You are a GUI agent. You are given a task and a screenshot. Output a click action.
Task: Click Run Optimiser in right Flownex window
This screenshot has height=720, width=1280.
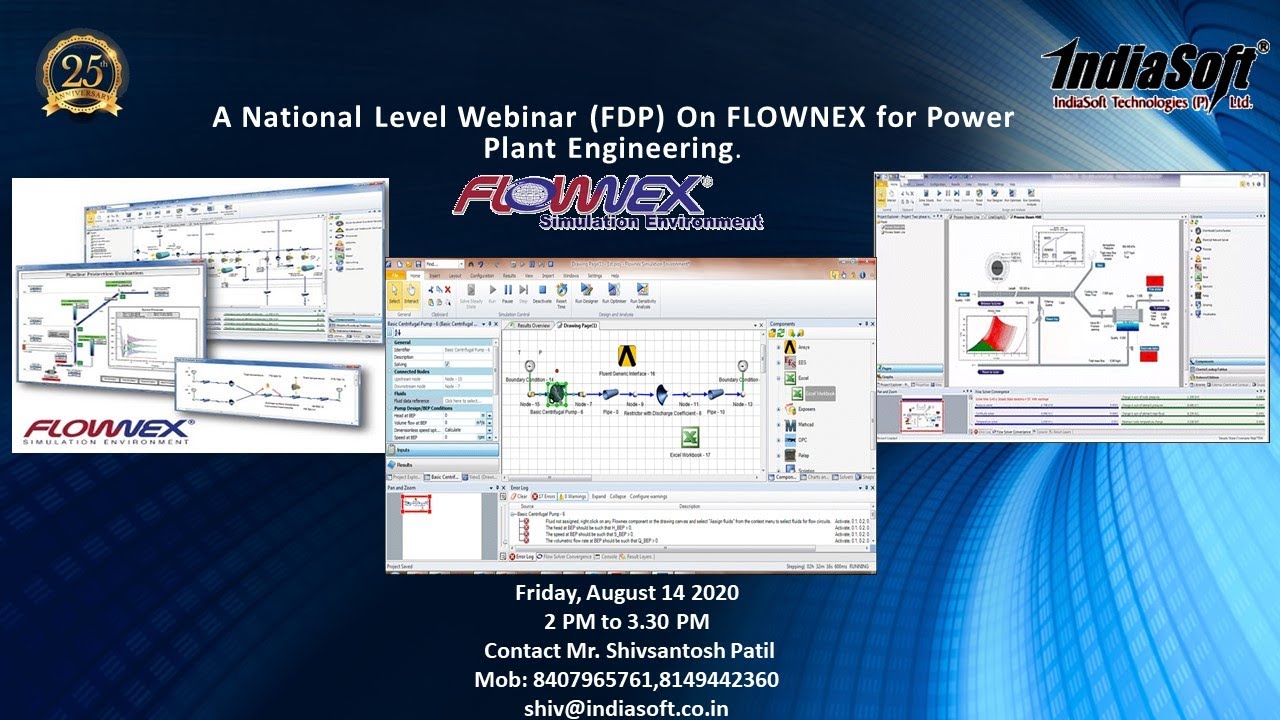point(1012,196)
